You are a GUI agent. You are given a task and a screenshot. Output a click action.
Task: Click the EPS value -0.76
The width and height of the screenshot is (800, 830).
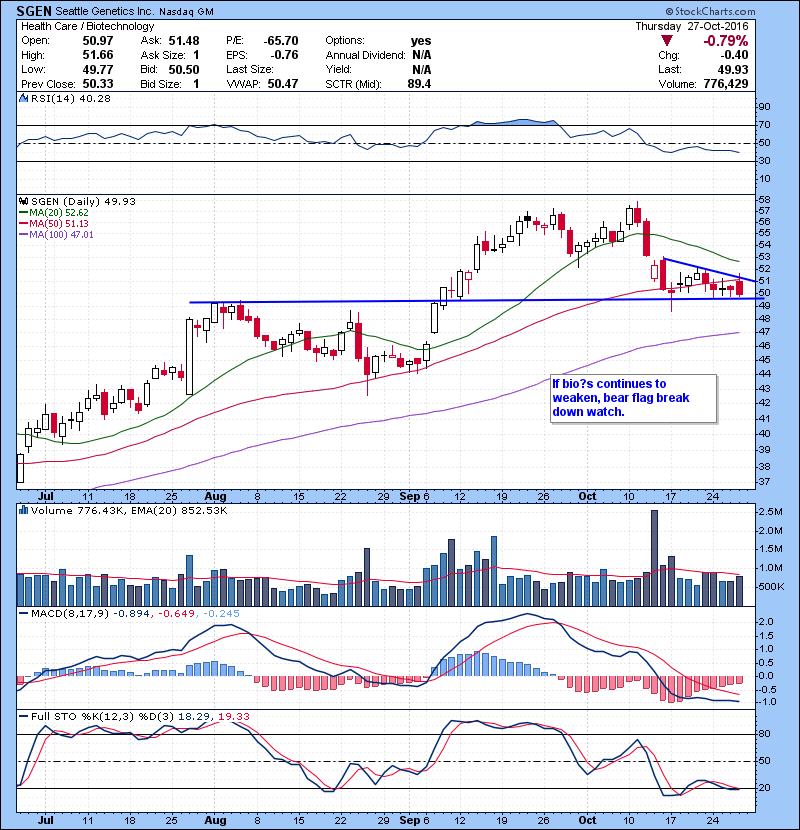pyautogui.click(x=284, y=55)
